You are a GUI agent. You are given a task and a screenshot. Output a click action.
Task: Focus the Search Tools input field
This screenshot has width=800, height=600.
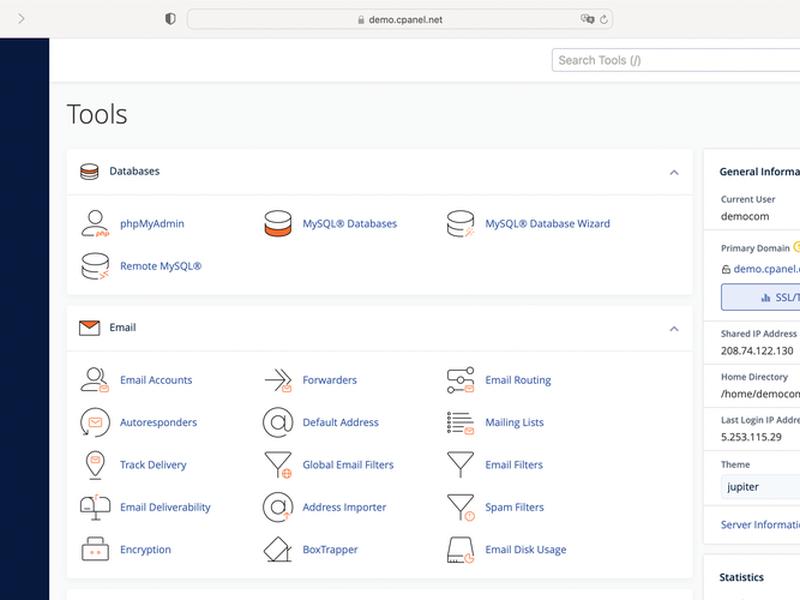[676, 60]
